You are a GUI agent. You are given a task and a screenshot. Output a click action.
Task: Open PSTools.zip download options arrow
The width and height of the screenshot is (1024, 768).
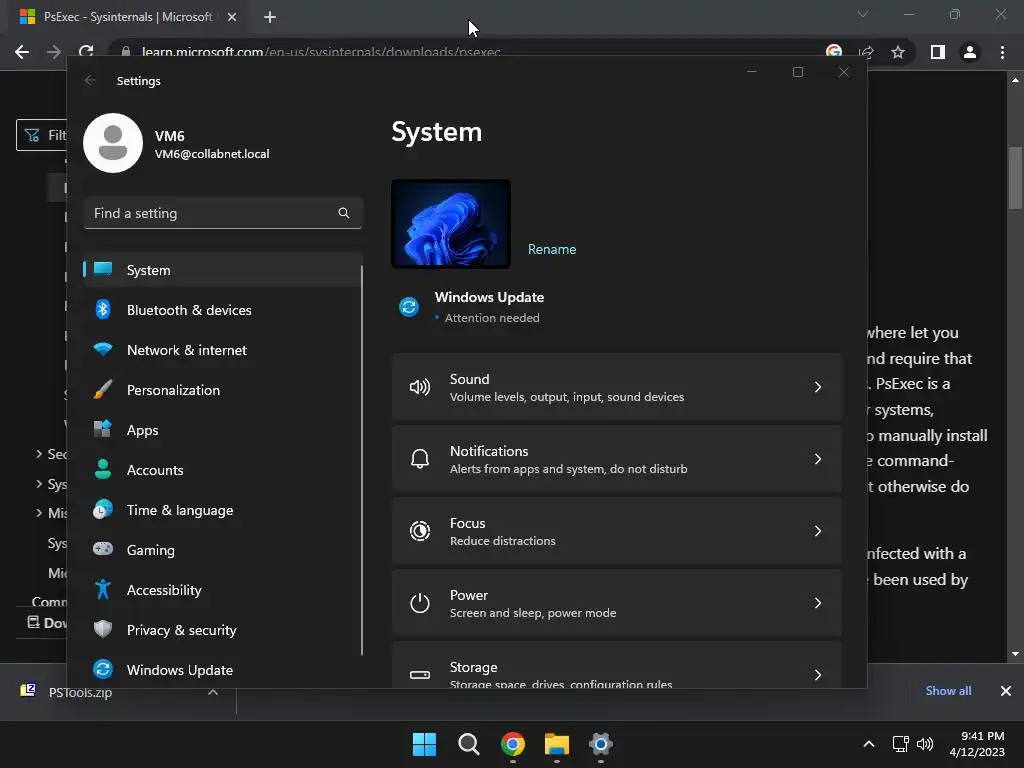(213, 692)
